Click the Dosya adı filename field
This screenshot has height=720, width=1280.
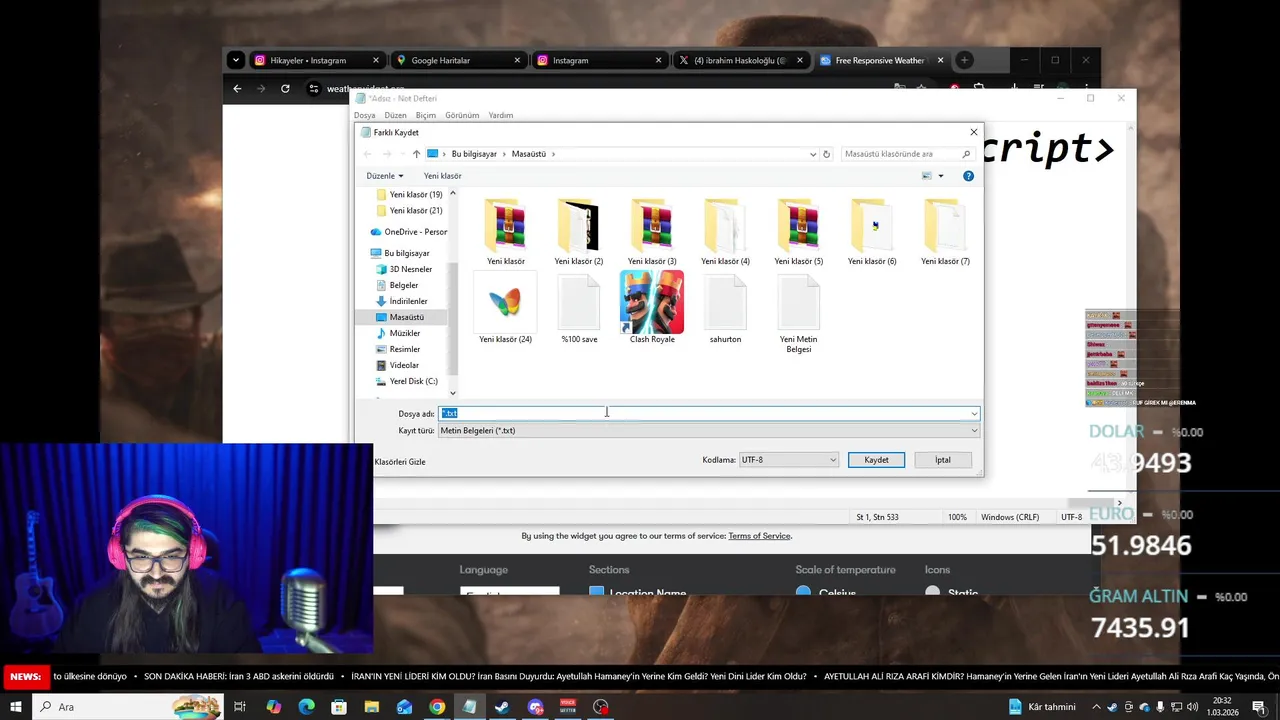point(704,414)
